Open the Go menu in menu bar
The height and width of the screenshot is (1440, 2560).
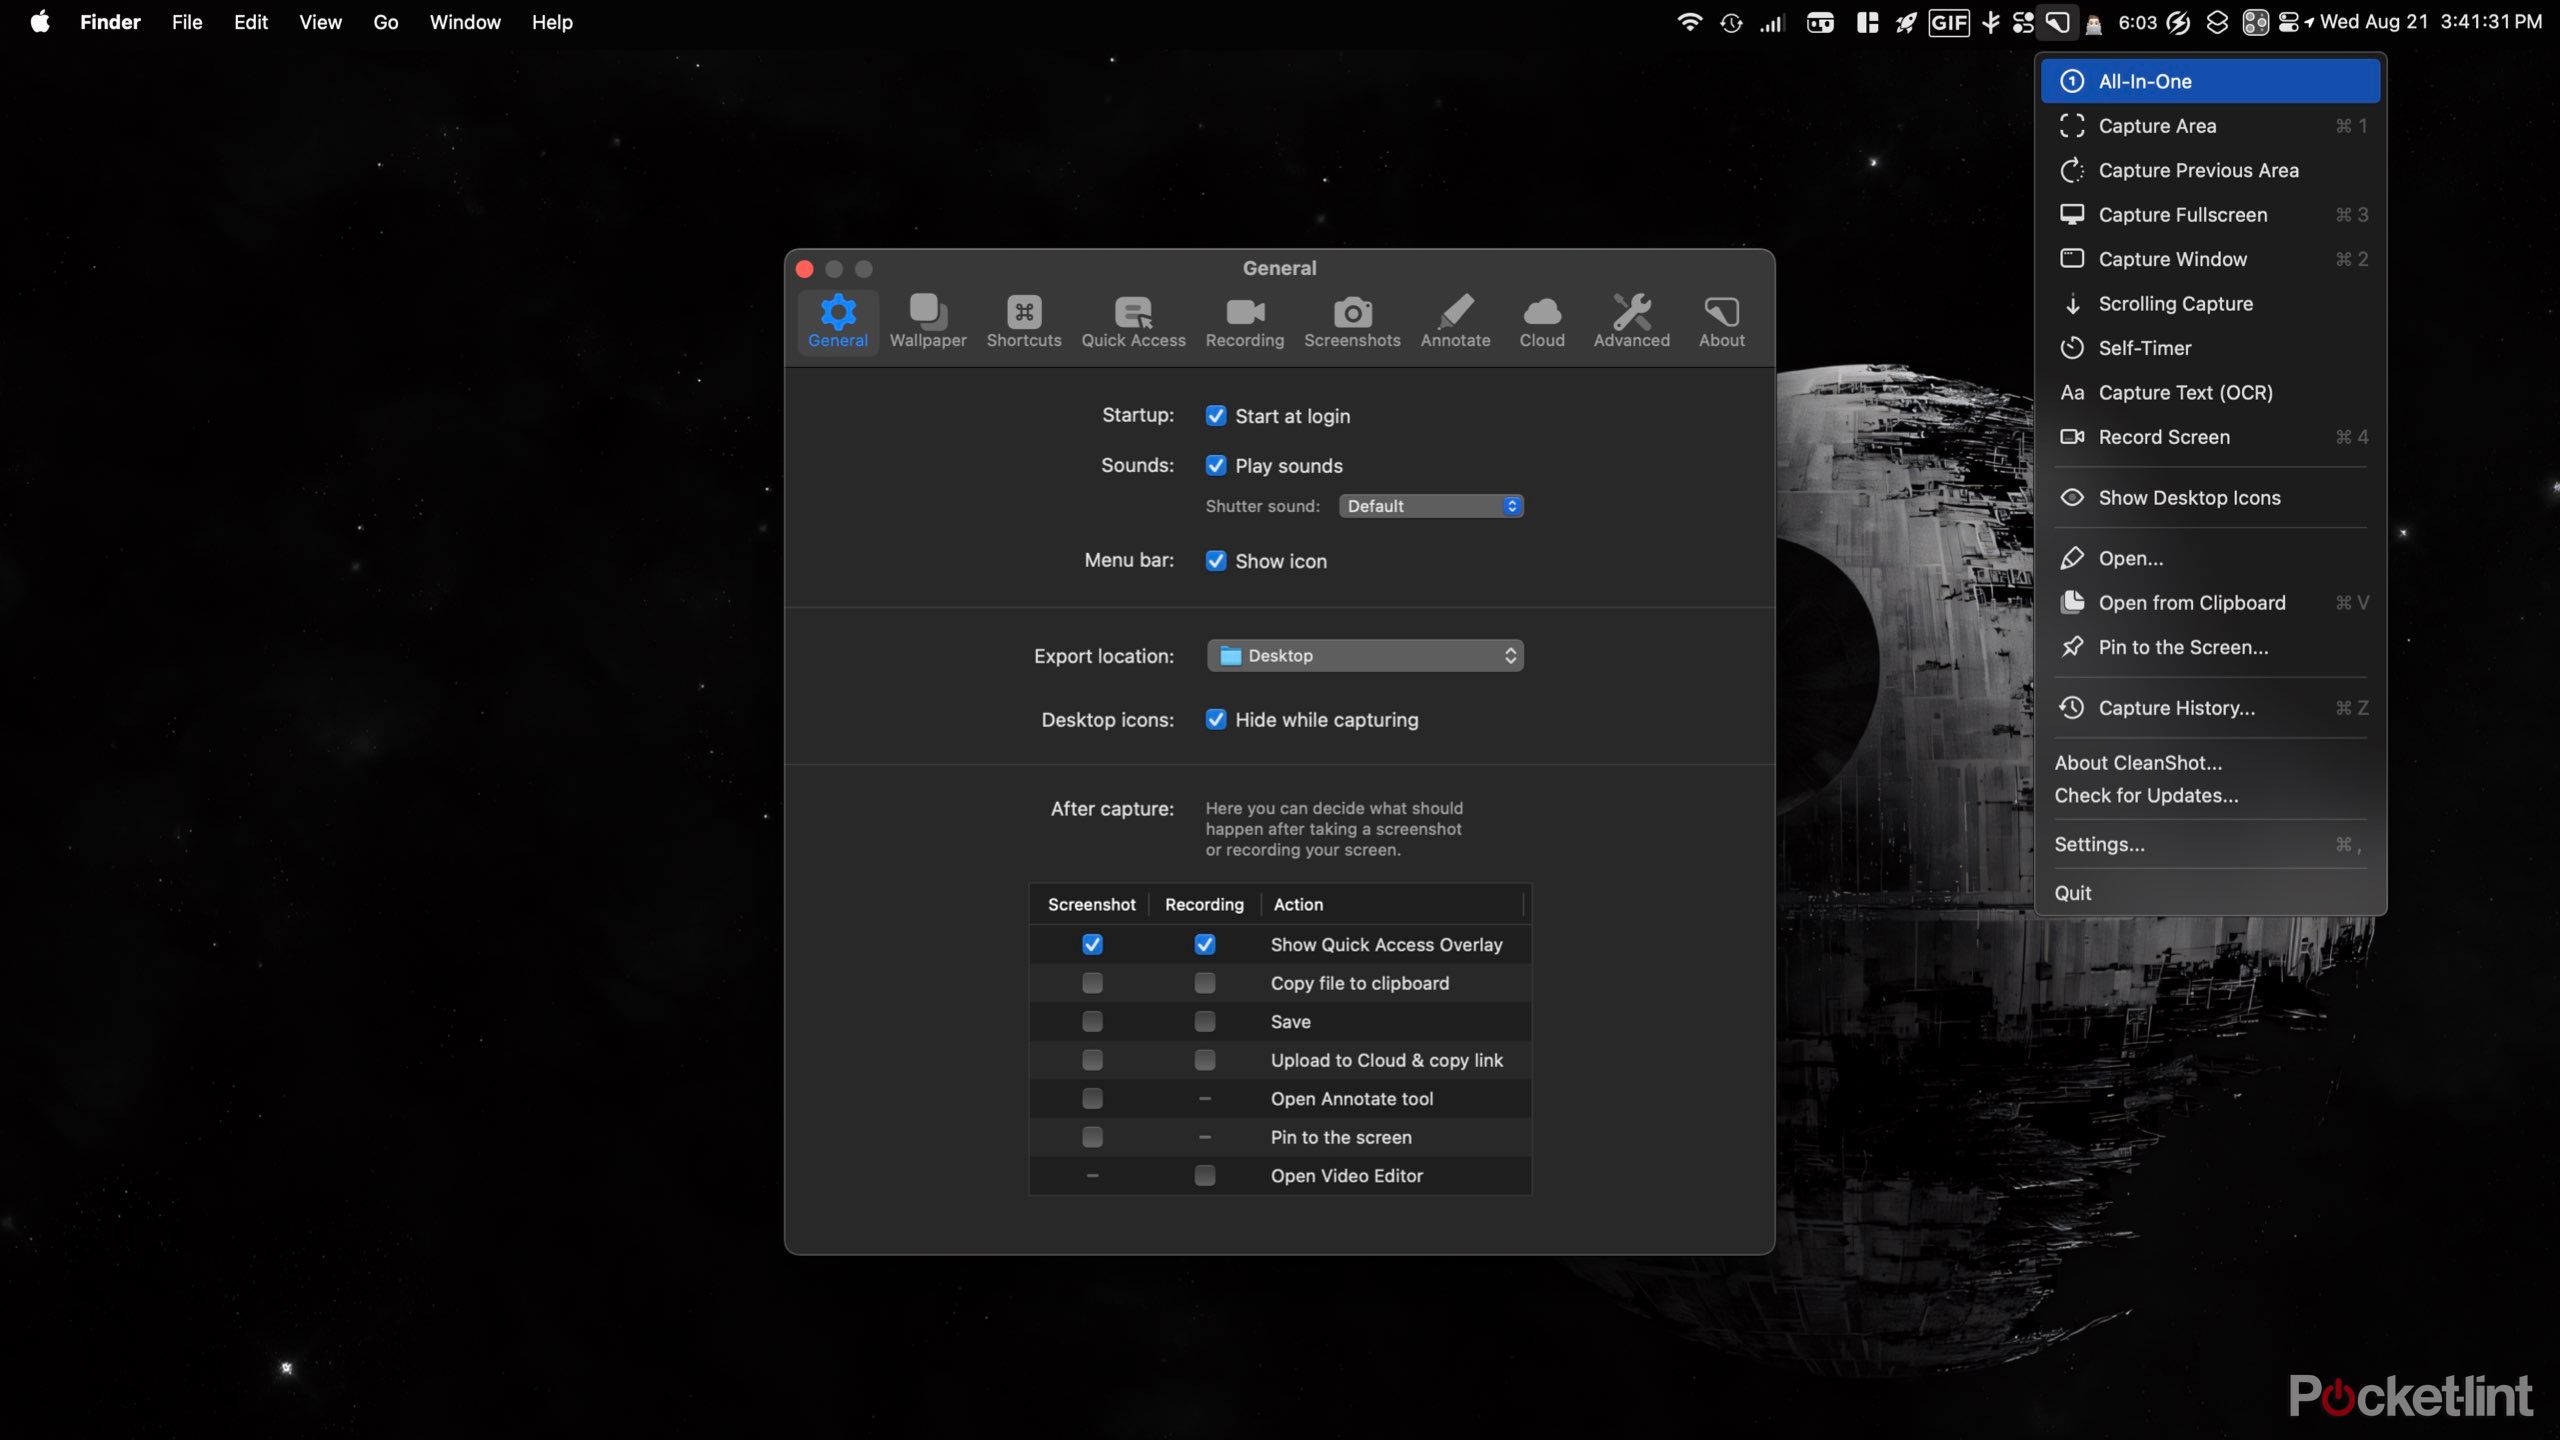point(386,22)
